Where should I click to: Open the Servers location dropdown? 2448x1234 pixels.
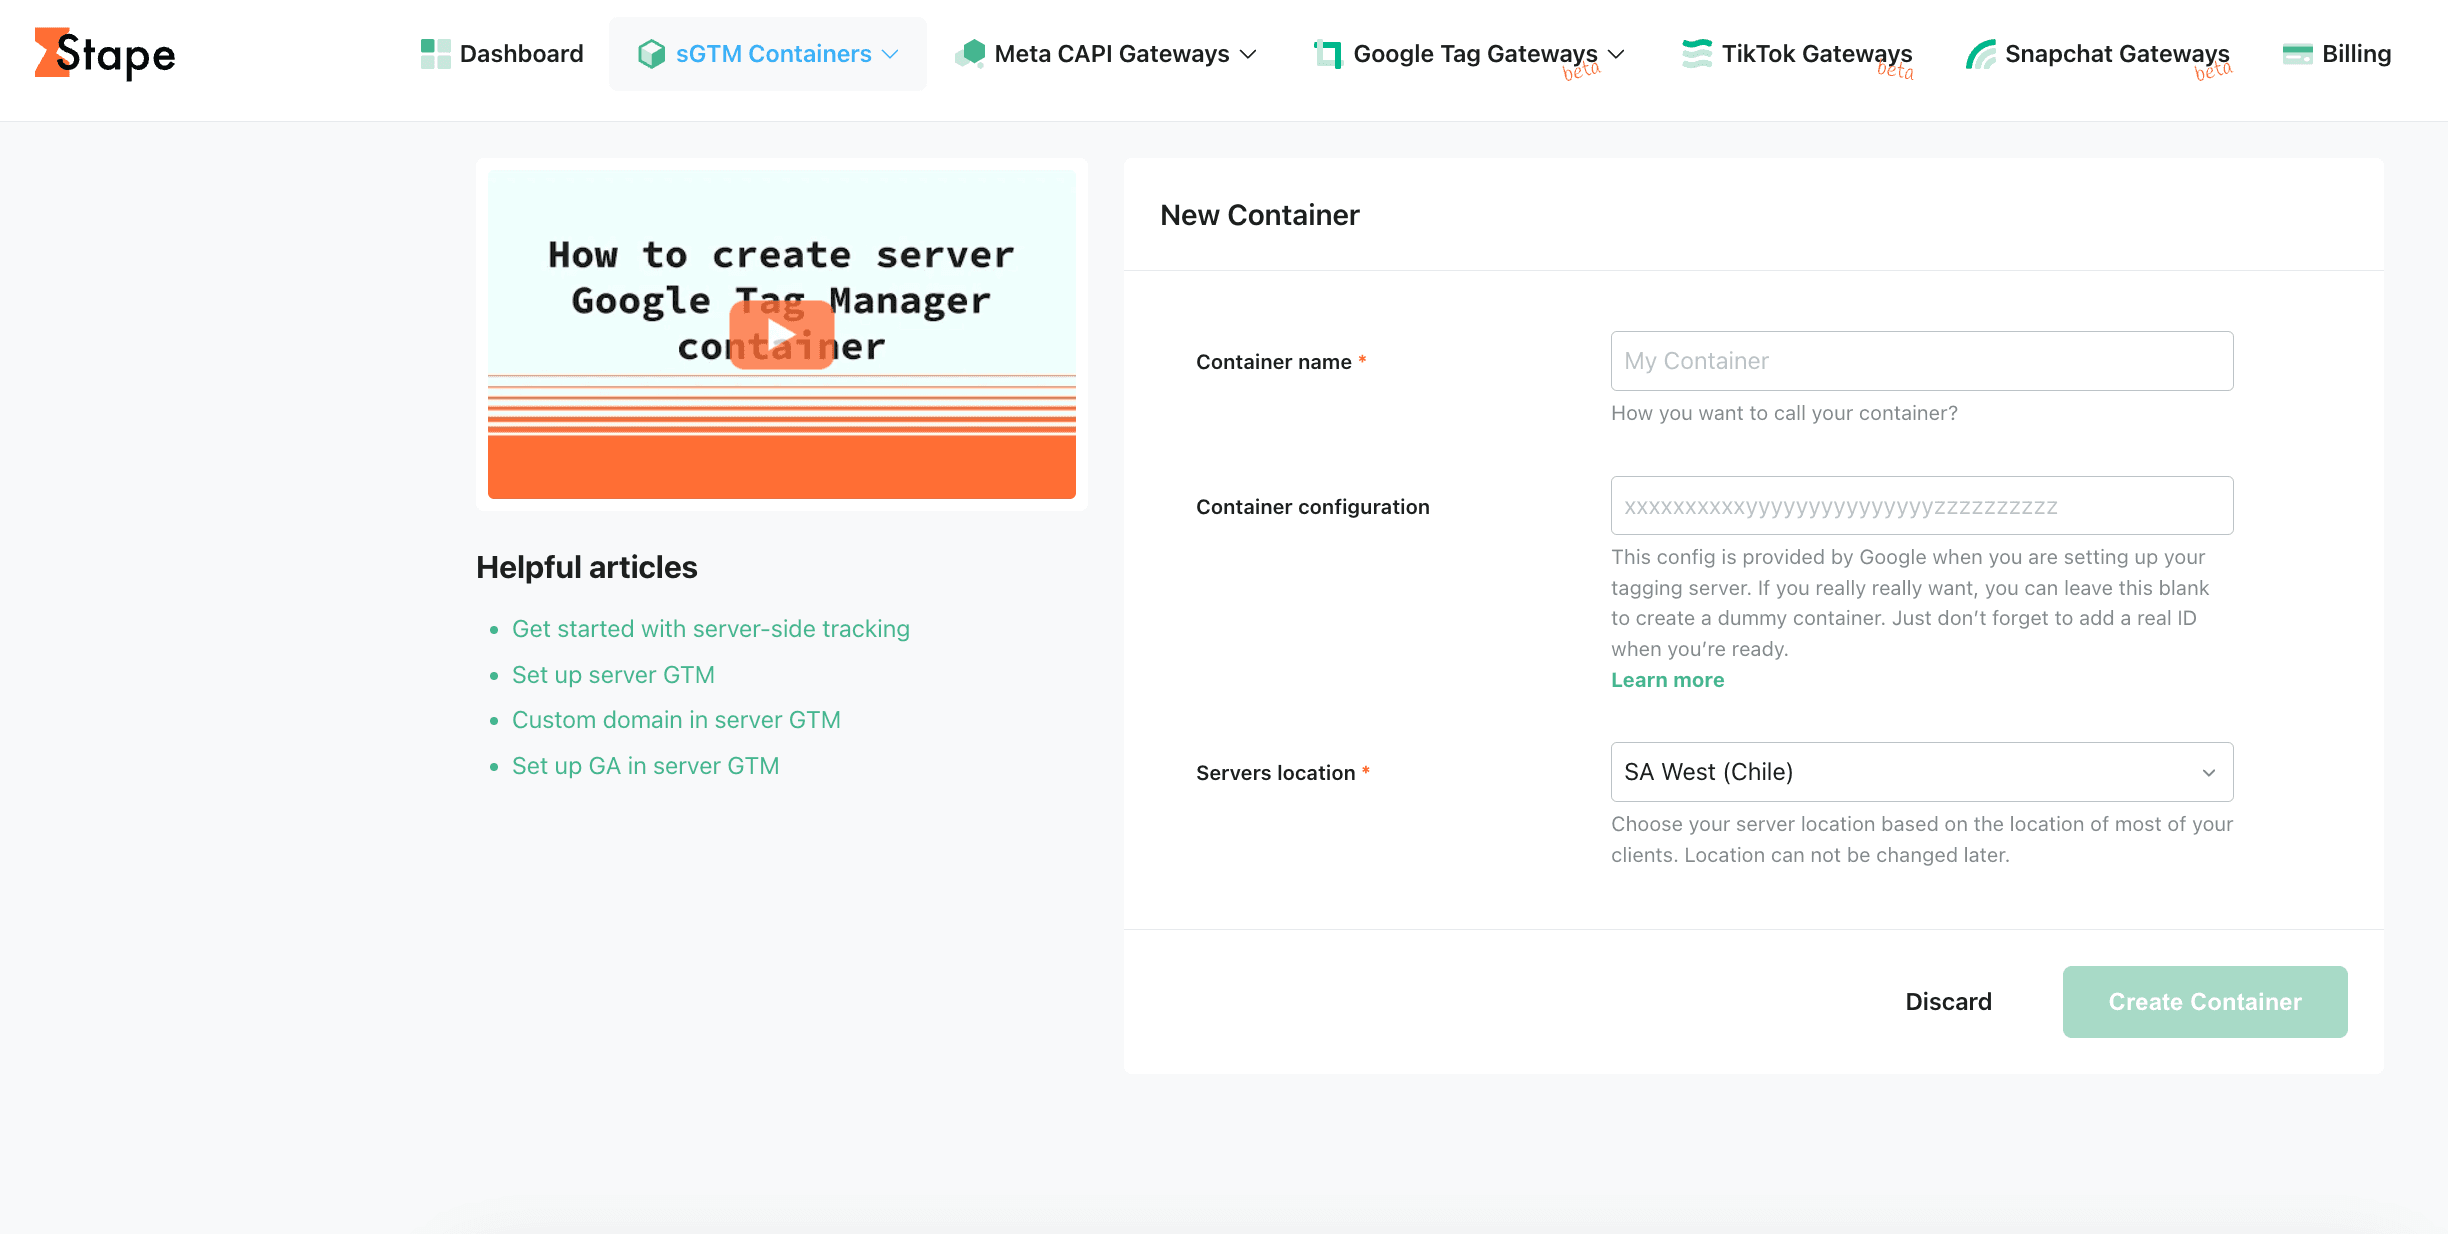1921,772
